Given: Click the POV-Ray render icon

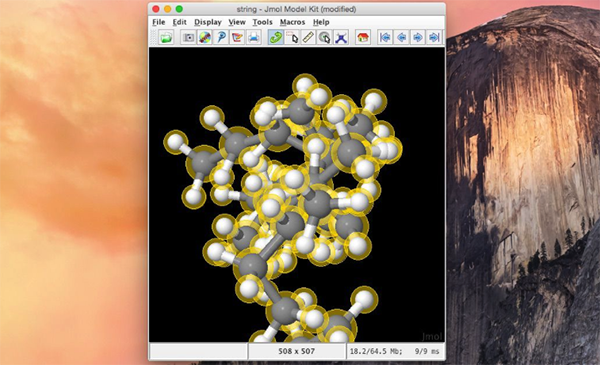Looking at the screenshot, I should tap(221, 37).
